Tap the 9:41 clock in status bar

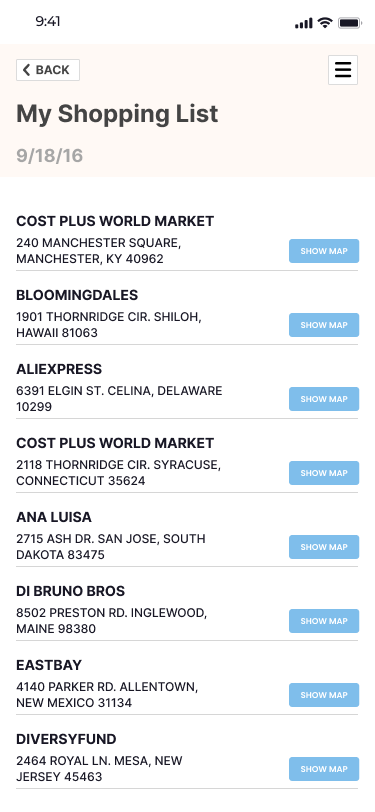click(48, 22)
